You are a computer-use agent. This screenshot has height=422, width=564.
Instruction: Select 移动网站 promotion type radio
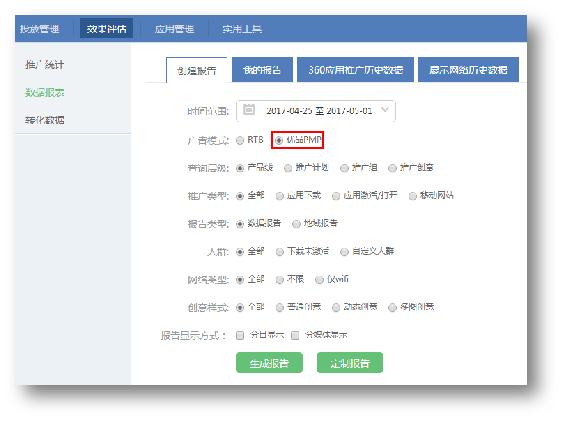tap(413, 196)
